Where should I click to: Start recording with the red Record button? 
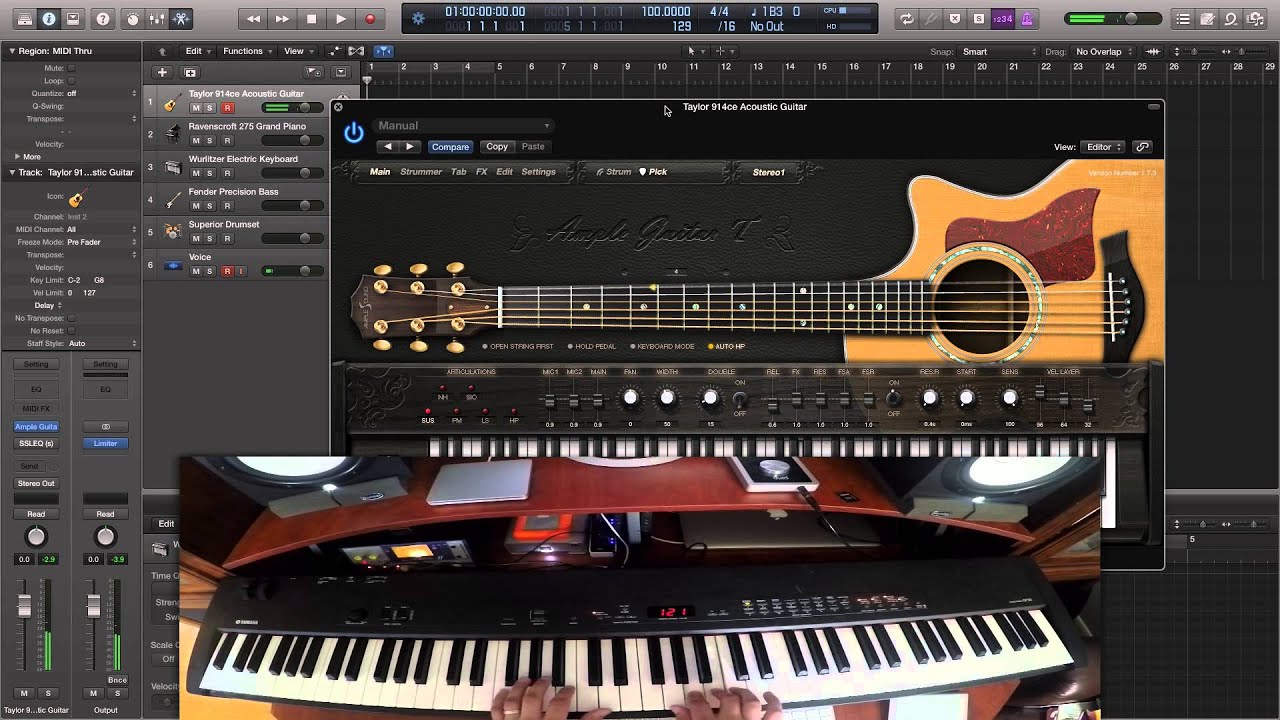(370, 19)
